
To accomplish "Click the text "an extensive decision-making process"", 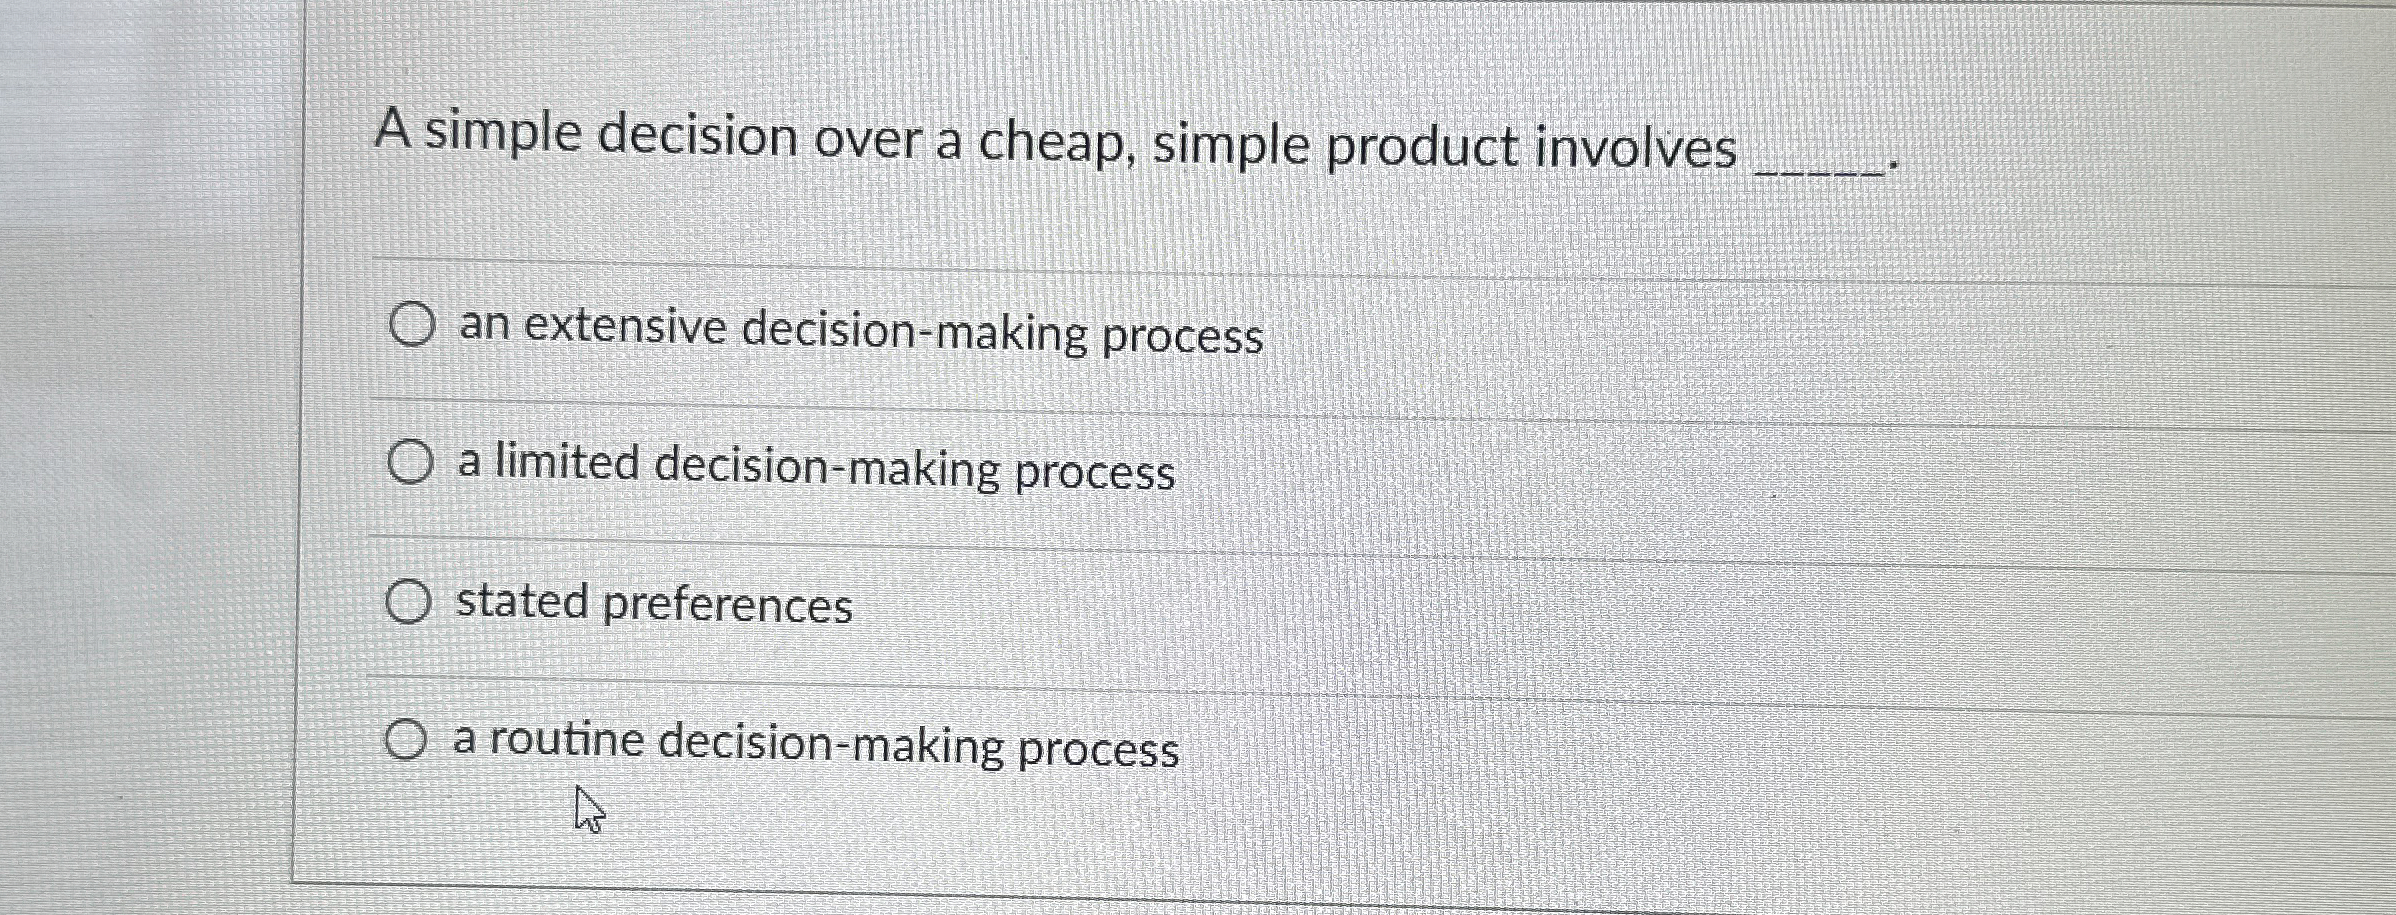I will tap(860, 330).
